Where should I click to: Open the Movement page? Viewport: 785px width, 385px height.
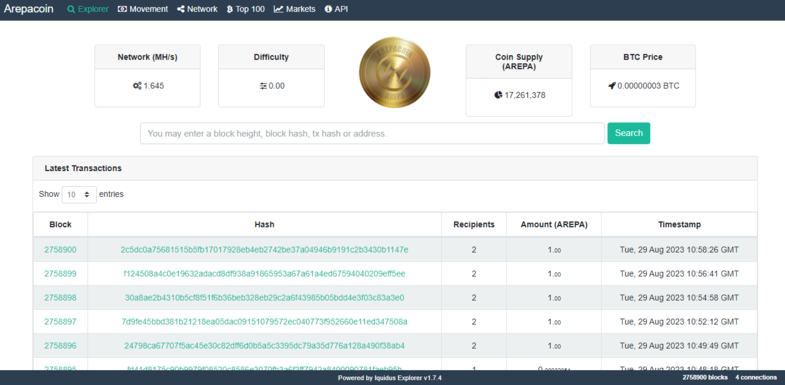pyautogui.click(x=143, y=9)
